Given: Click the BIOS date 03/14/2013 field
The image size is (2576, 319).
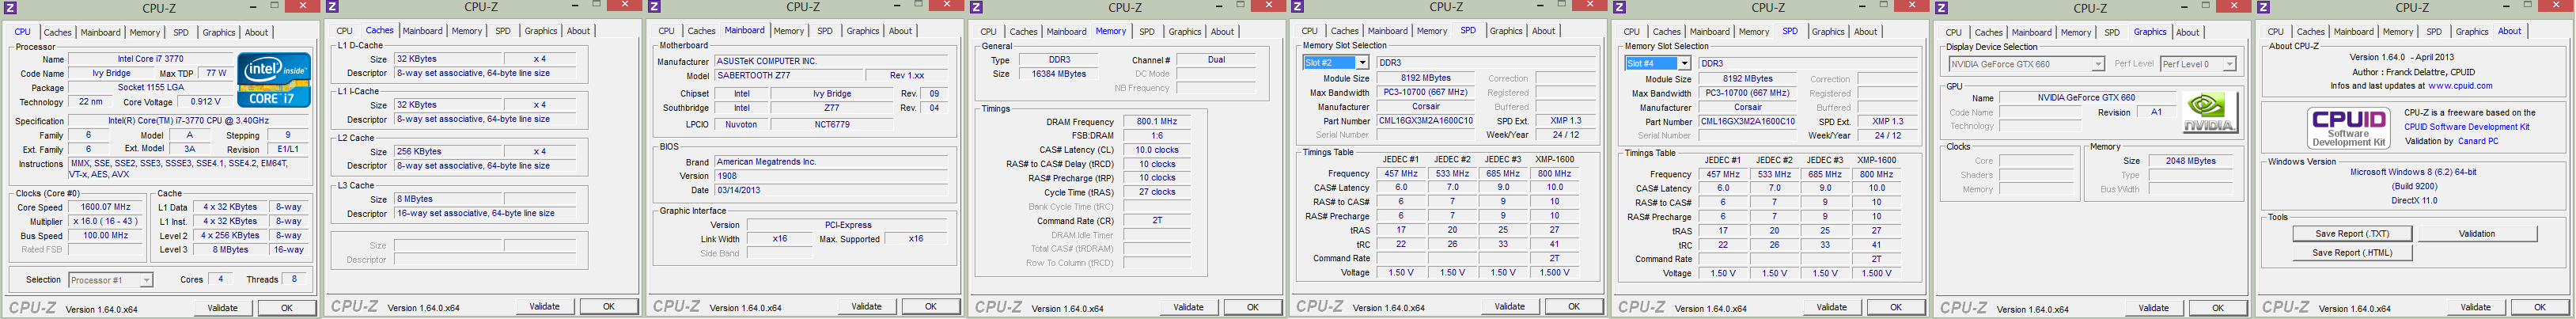Looking at the screenshot, I should click(x=830, y=190).
